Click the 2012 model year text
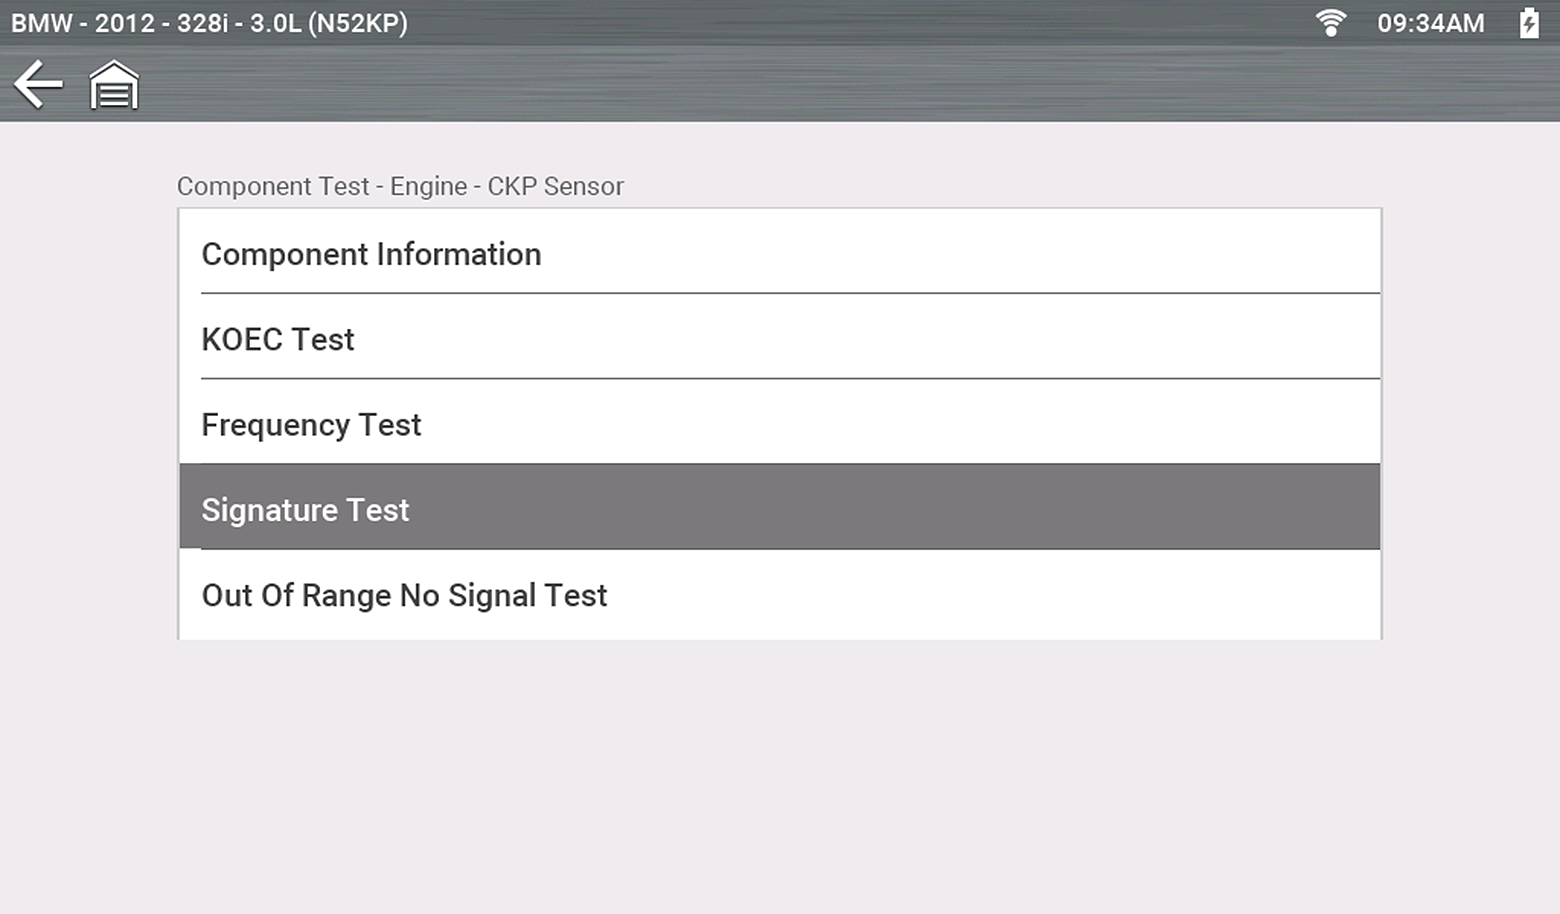The height and width of the screenshot is (914, 1560). tap(124, 23)
